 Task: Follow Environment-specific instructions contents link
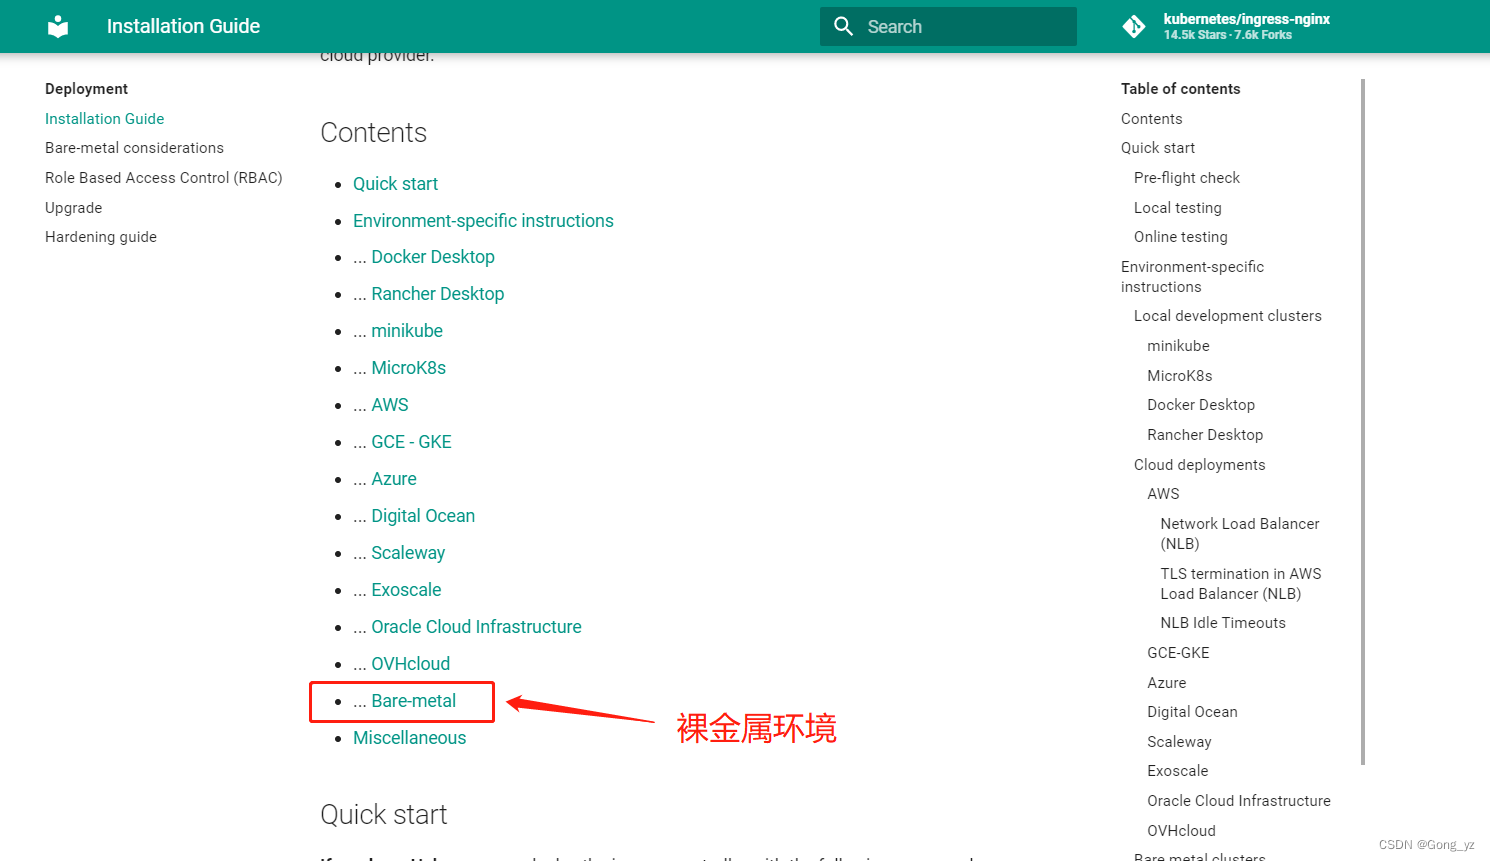[483, 221]
